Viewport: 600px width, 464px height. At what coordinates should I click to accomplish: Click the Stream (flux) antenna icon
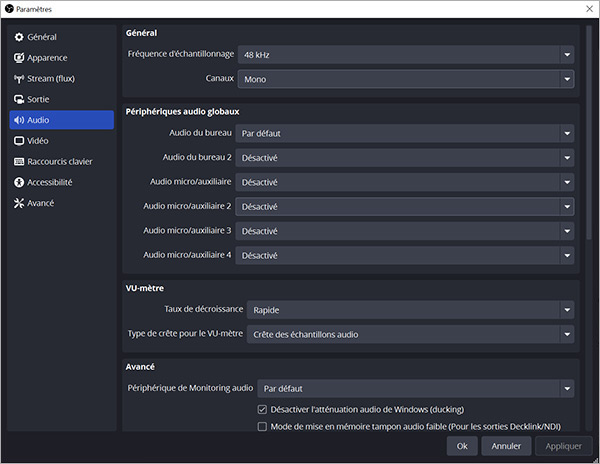coord(19,79)
